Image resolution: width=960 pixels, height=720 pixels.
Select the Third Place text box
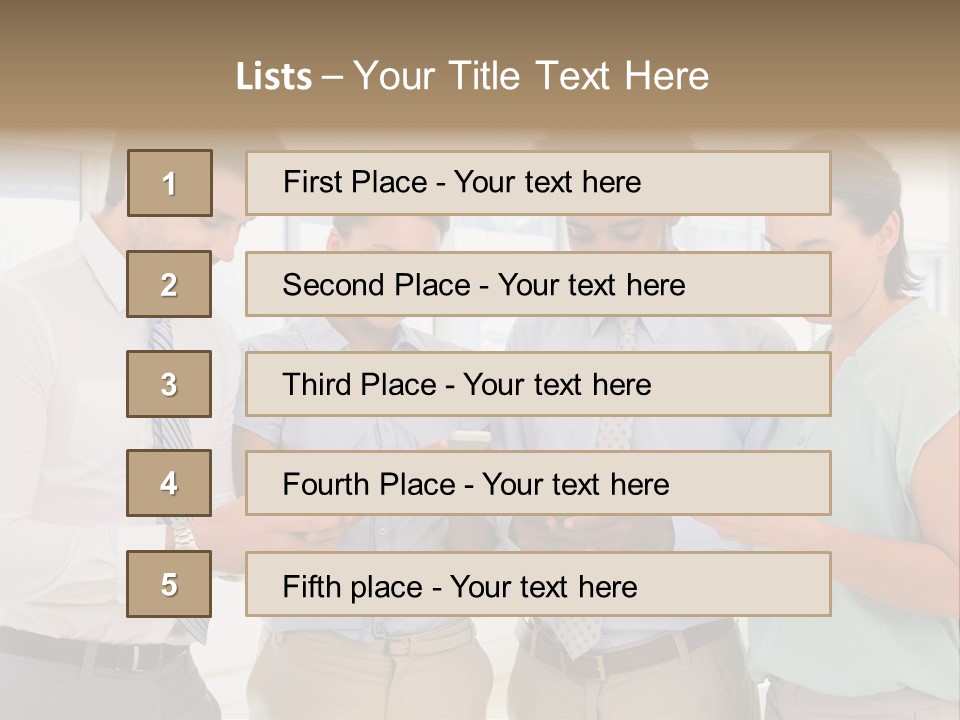point(538,384)
